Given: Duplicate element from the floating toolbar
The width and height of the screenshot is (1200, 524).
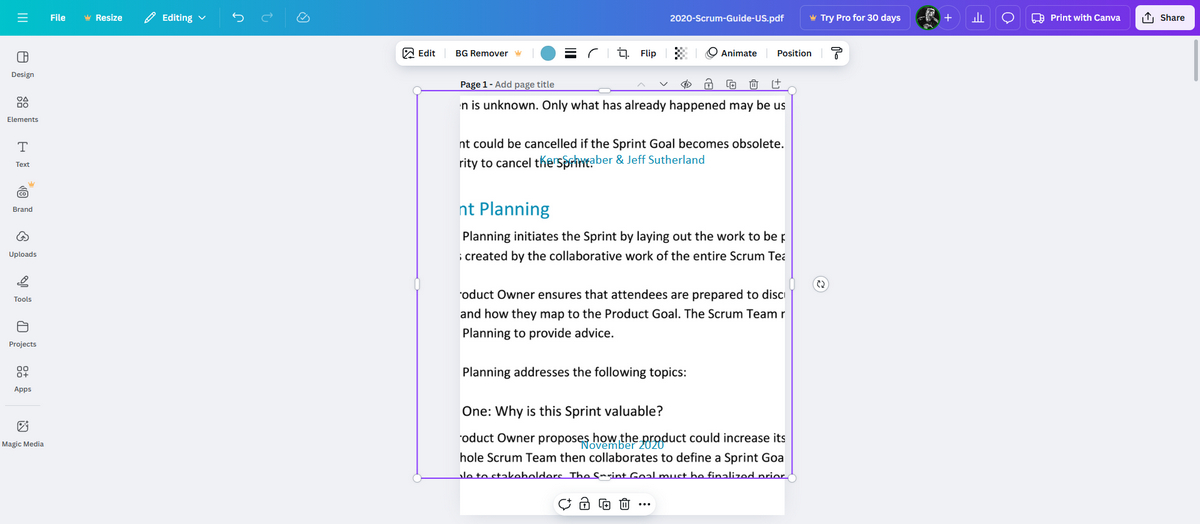Looking at the screenshot, I should [605, 503].
